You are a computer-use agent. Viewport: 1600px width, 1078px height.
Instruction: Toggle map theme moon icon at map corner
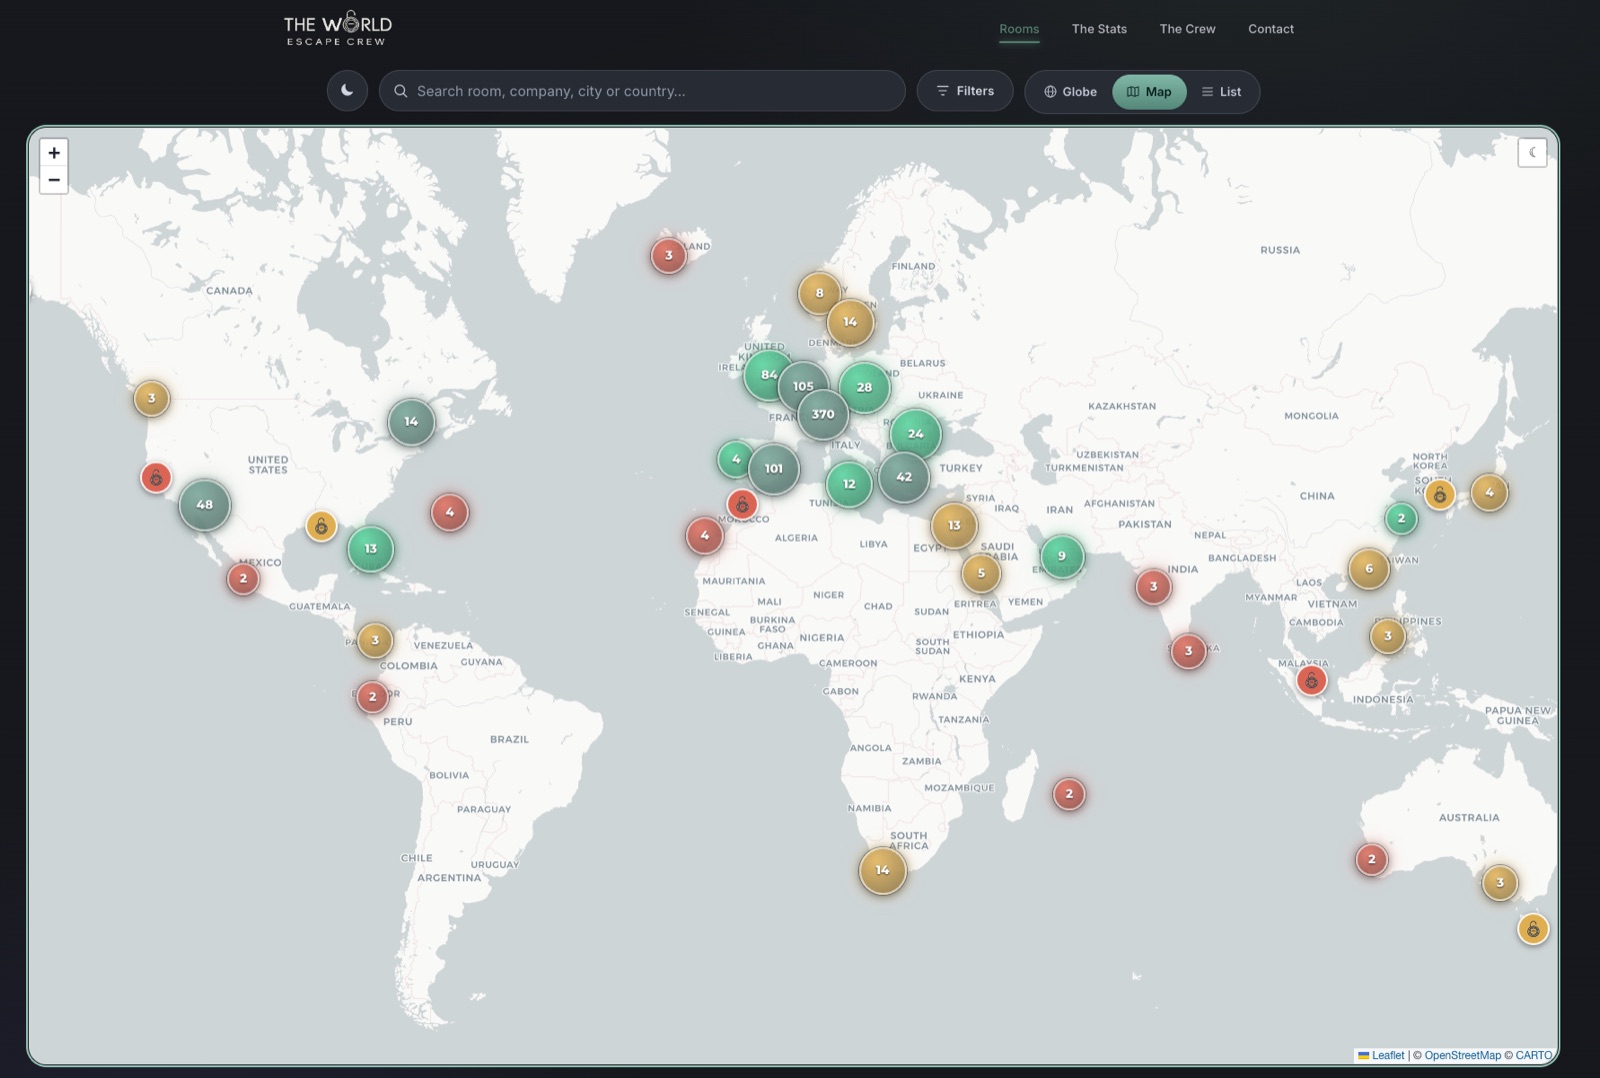click(1532, 153)
